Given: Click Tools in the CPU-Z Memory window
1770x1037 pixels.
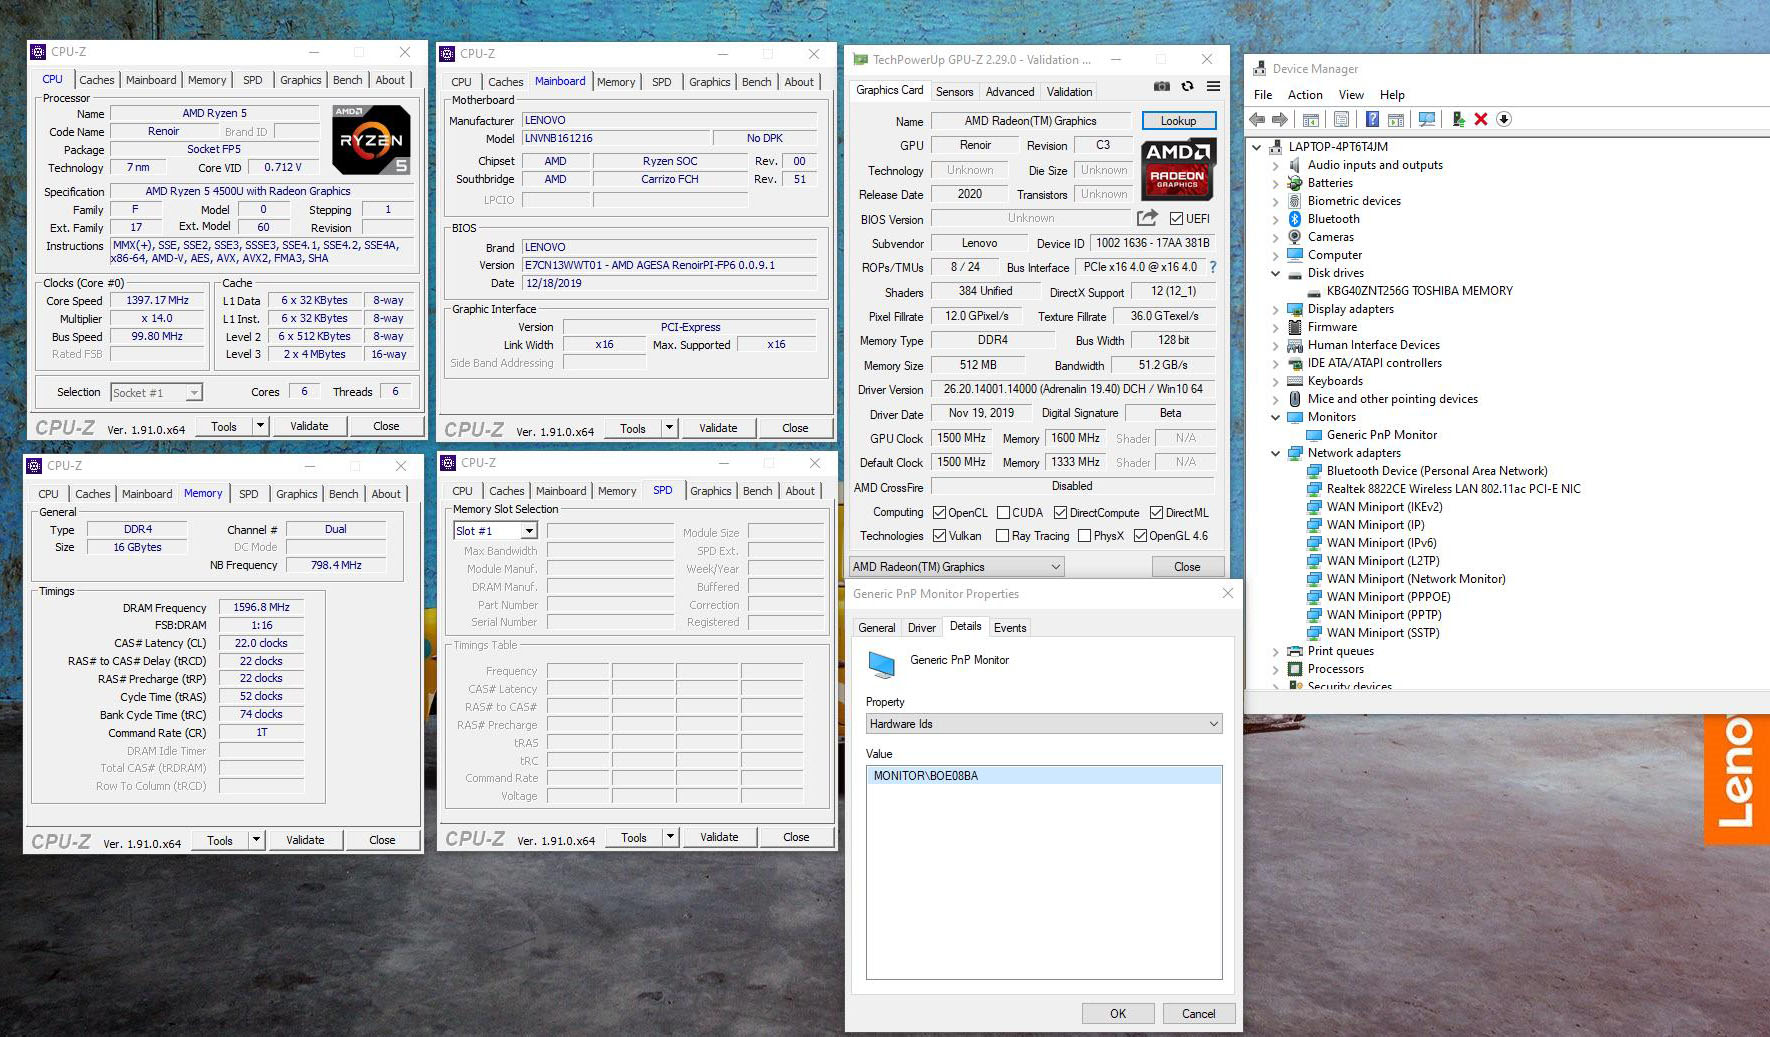Looking at the screenshot, I should pyautogui.click(x=220, y=840).
